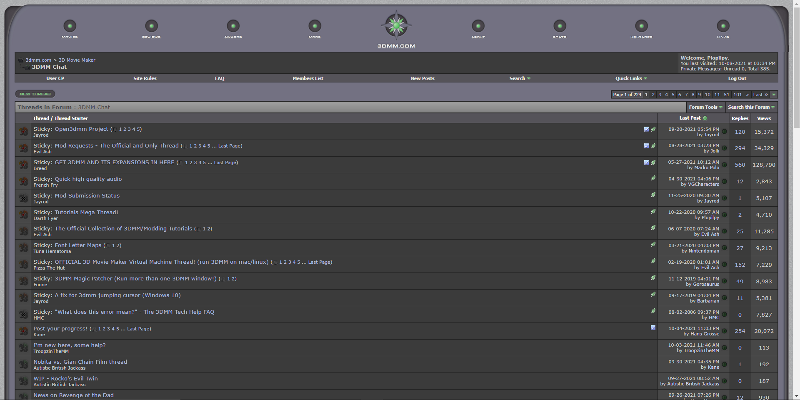Open the 3D Movie Maker breadcrumb link
Screen dimensions: 800x400
[77, 60]
